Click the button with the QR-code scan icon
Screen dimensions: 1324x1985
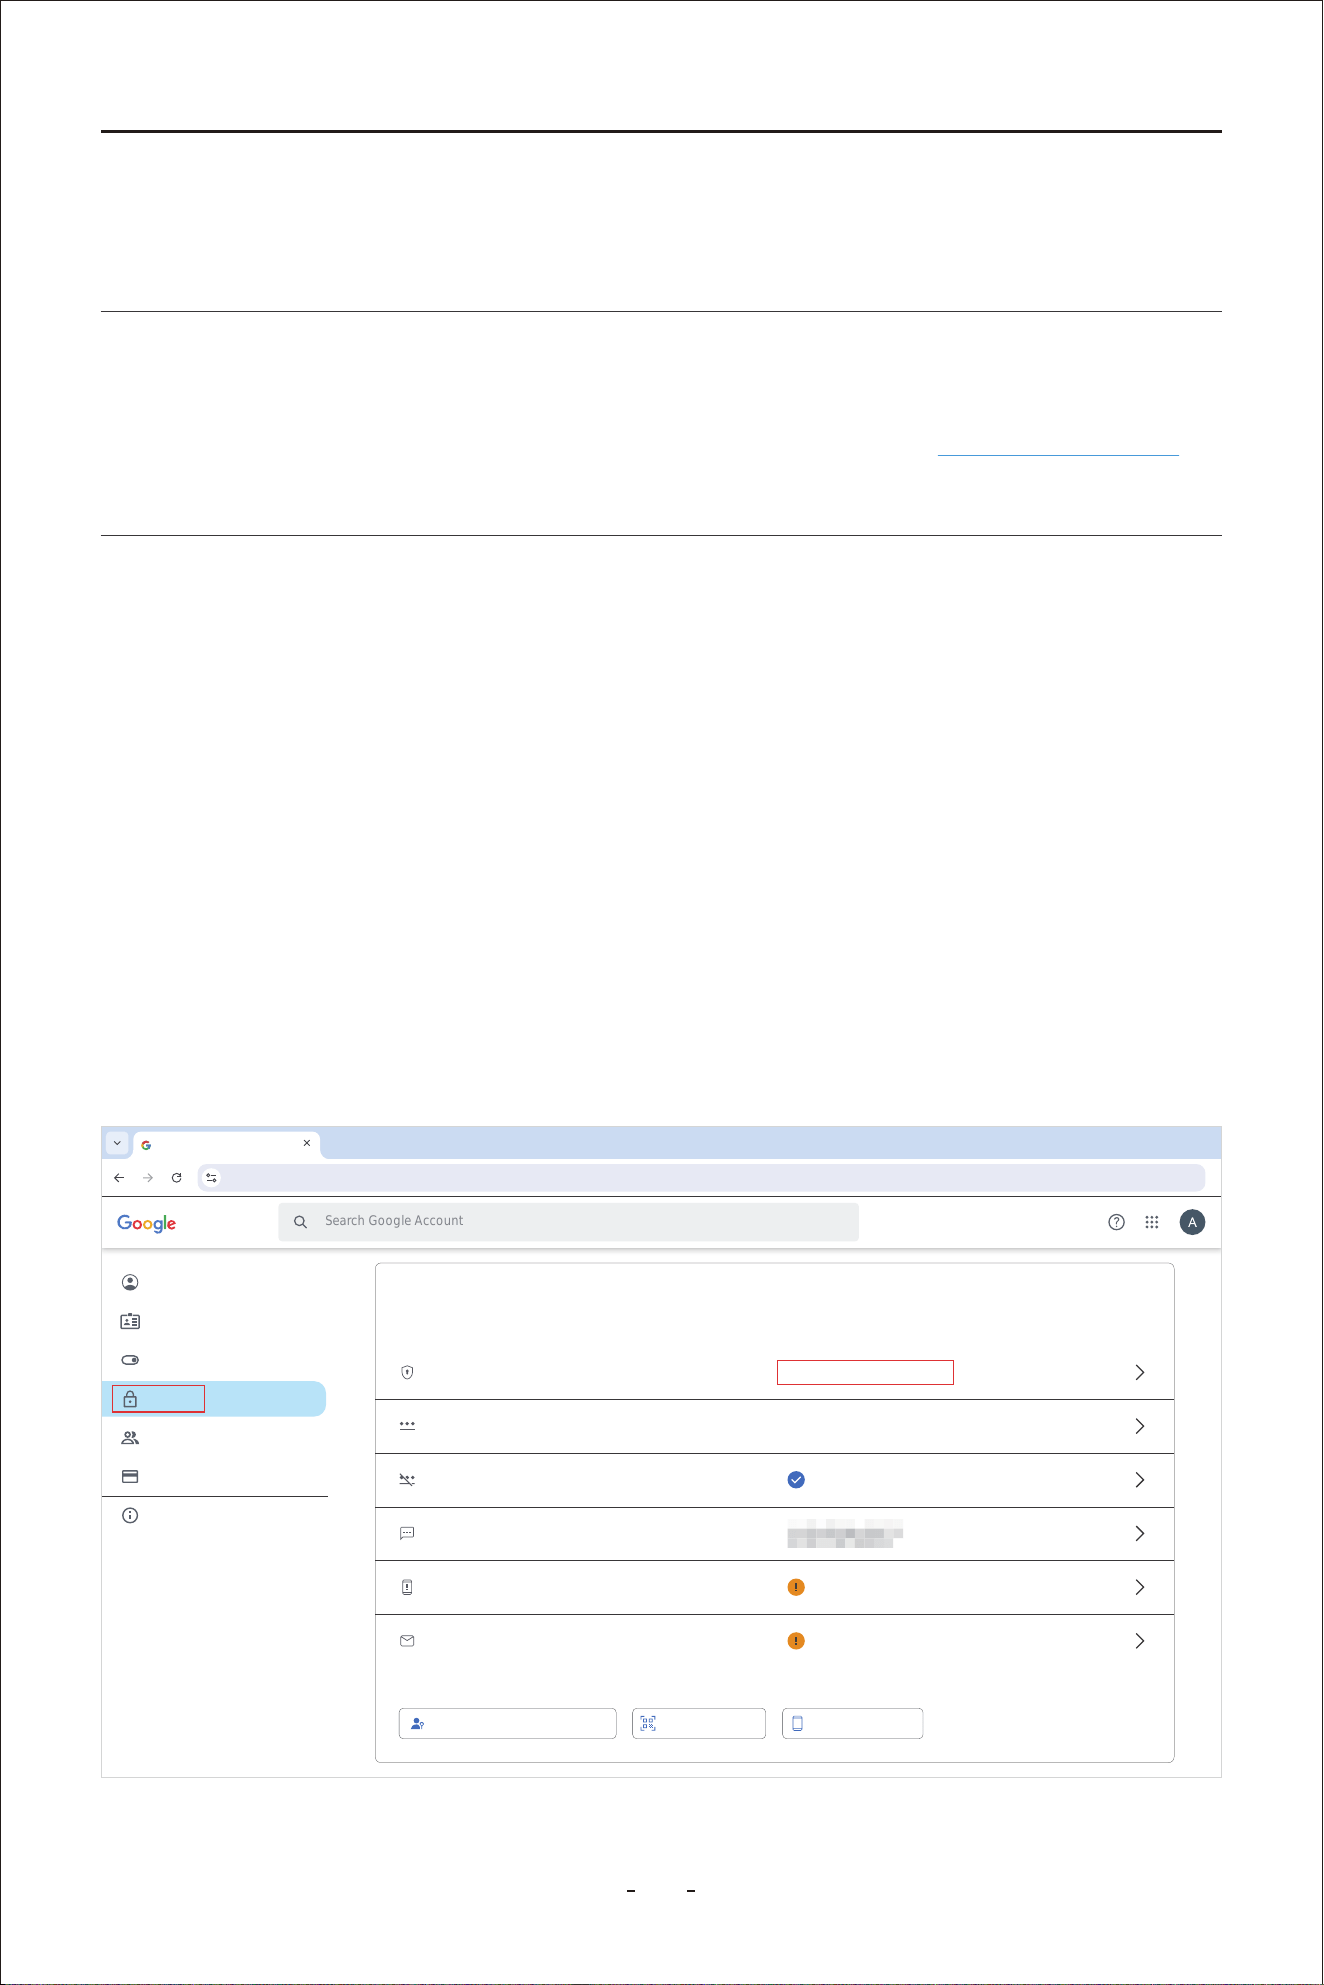(x=699, y=1724)
